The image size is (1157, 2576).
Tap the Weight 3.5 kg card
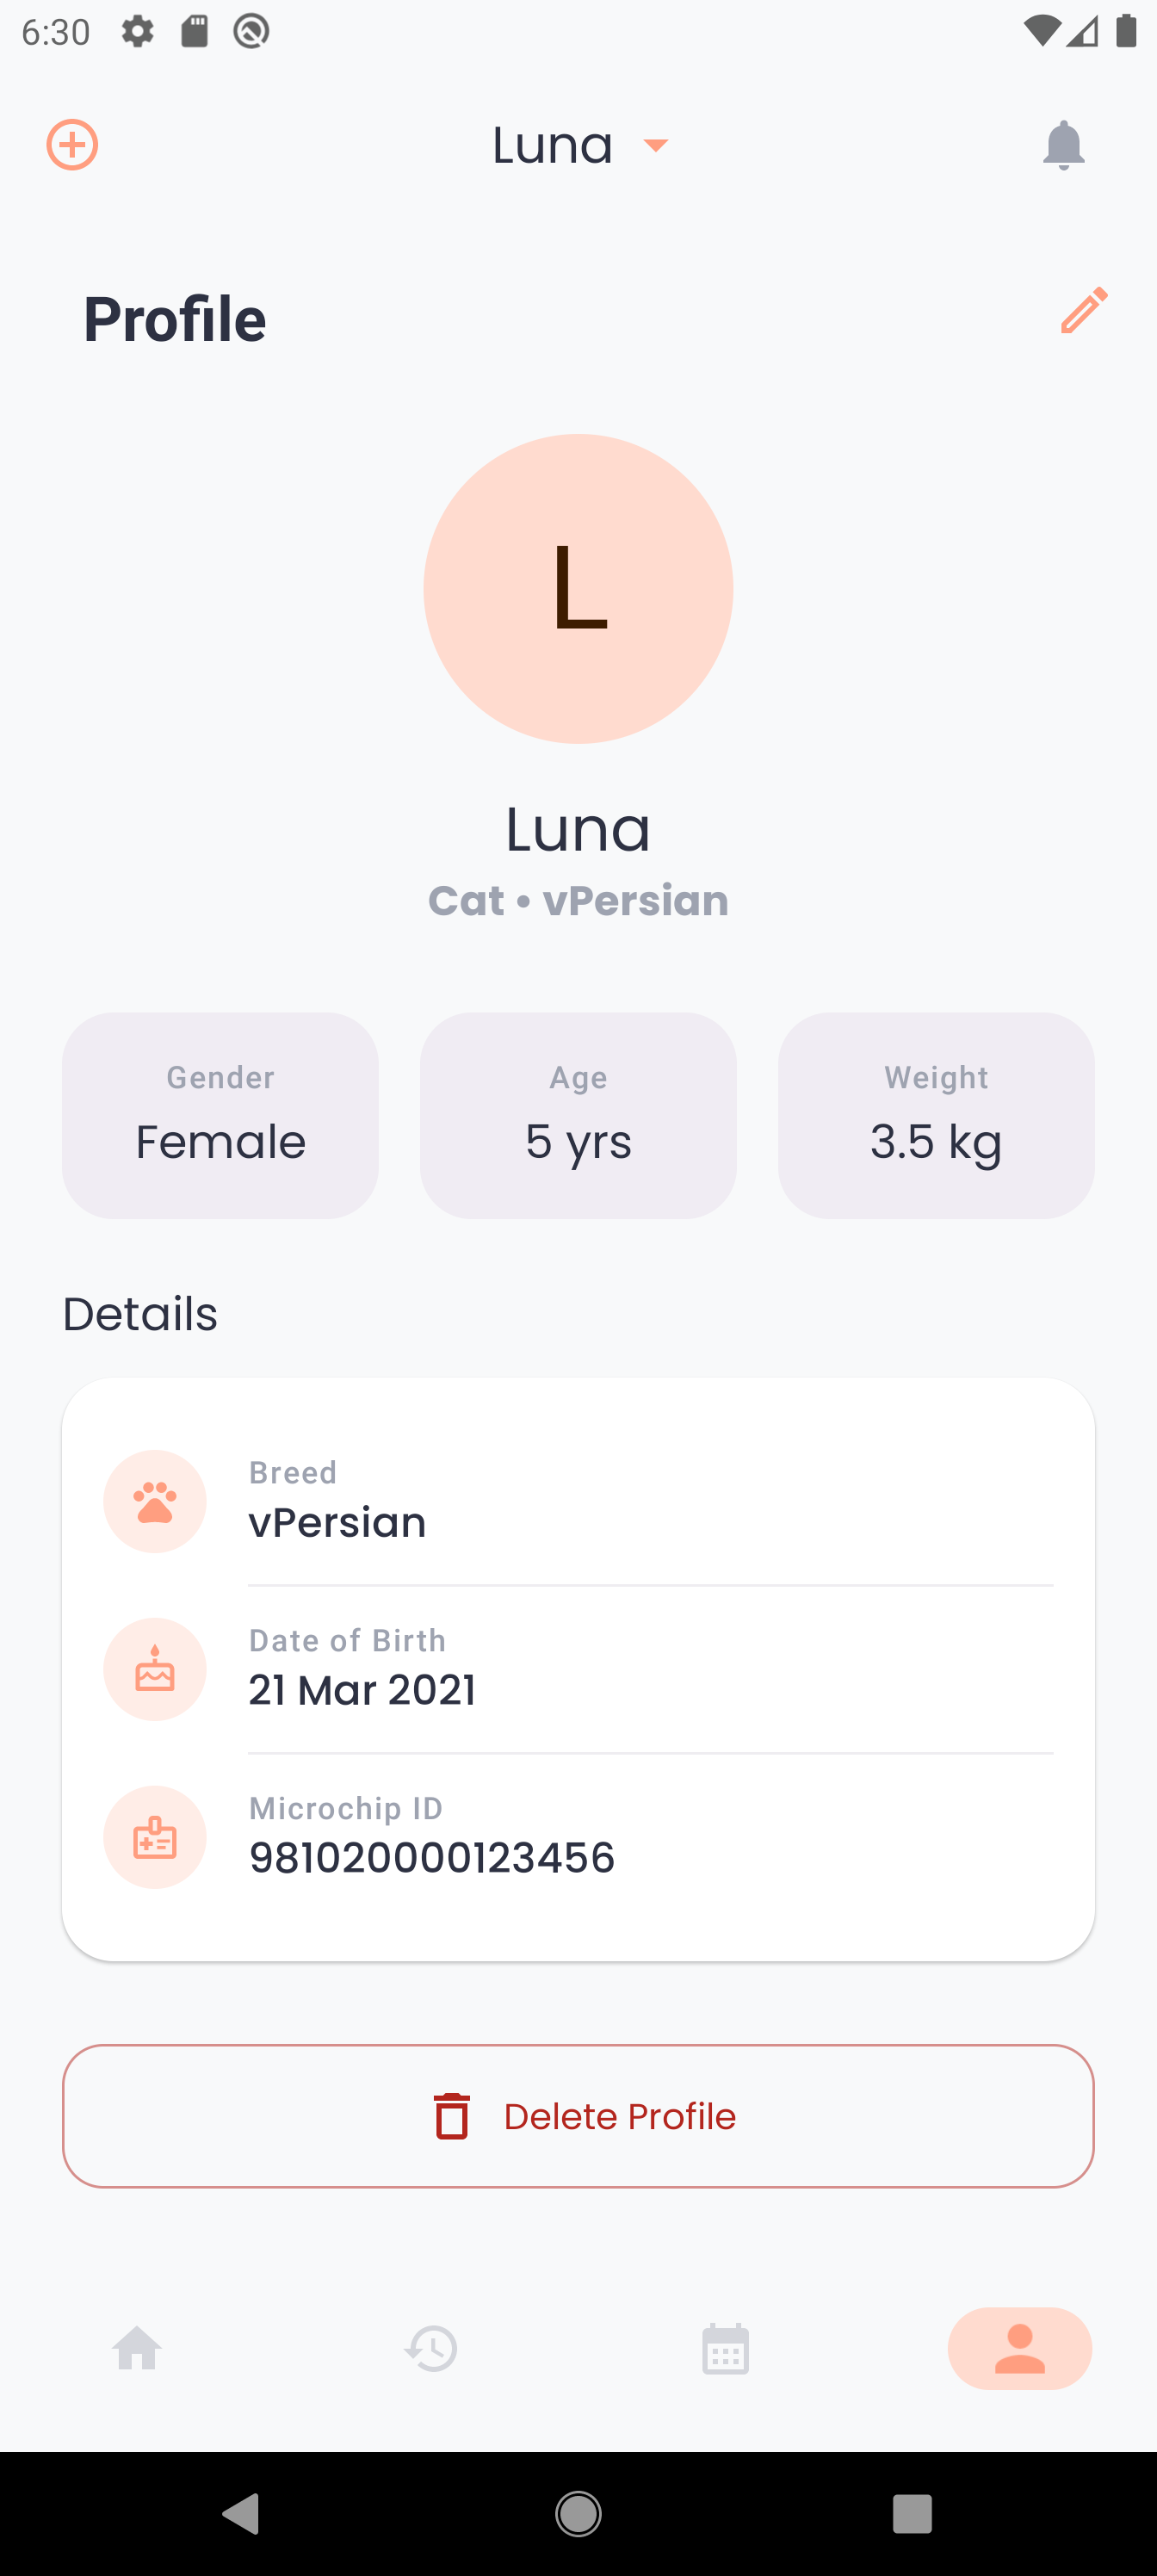pyautogui.click(x=936, y=1115)
